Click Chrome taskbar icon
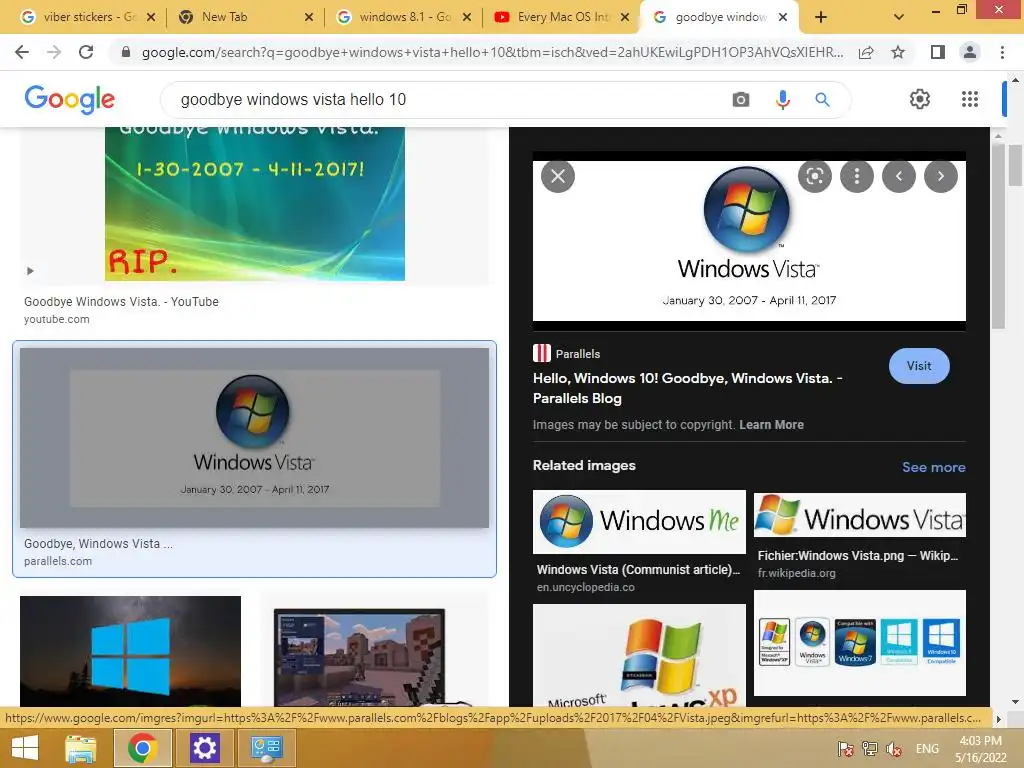The height and width of the screenshot is (768, 1024). coord(142,748)
